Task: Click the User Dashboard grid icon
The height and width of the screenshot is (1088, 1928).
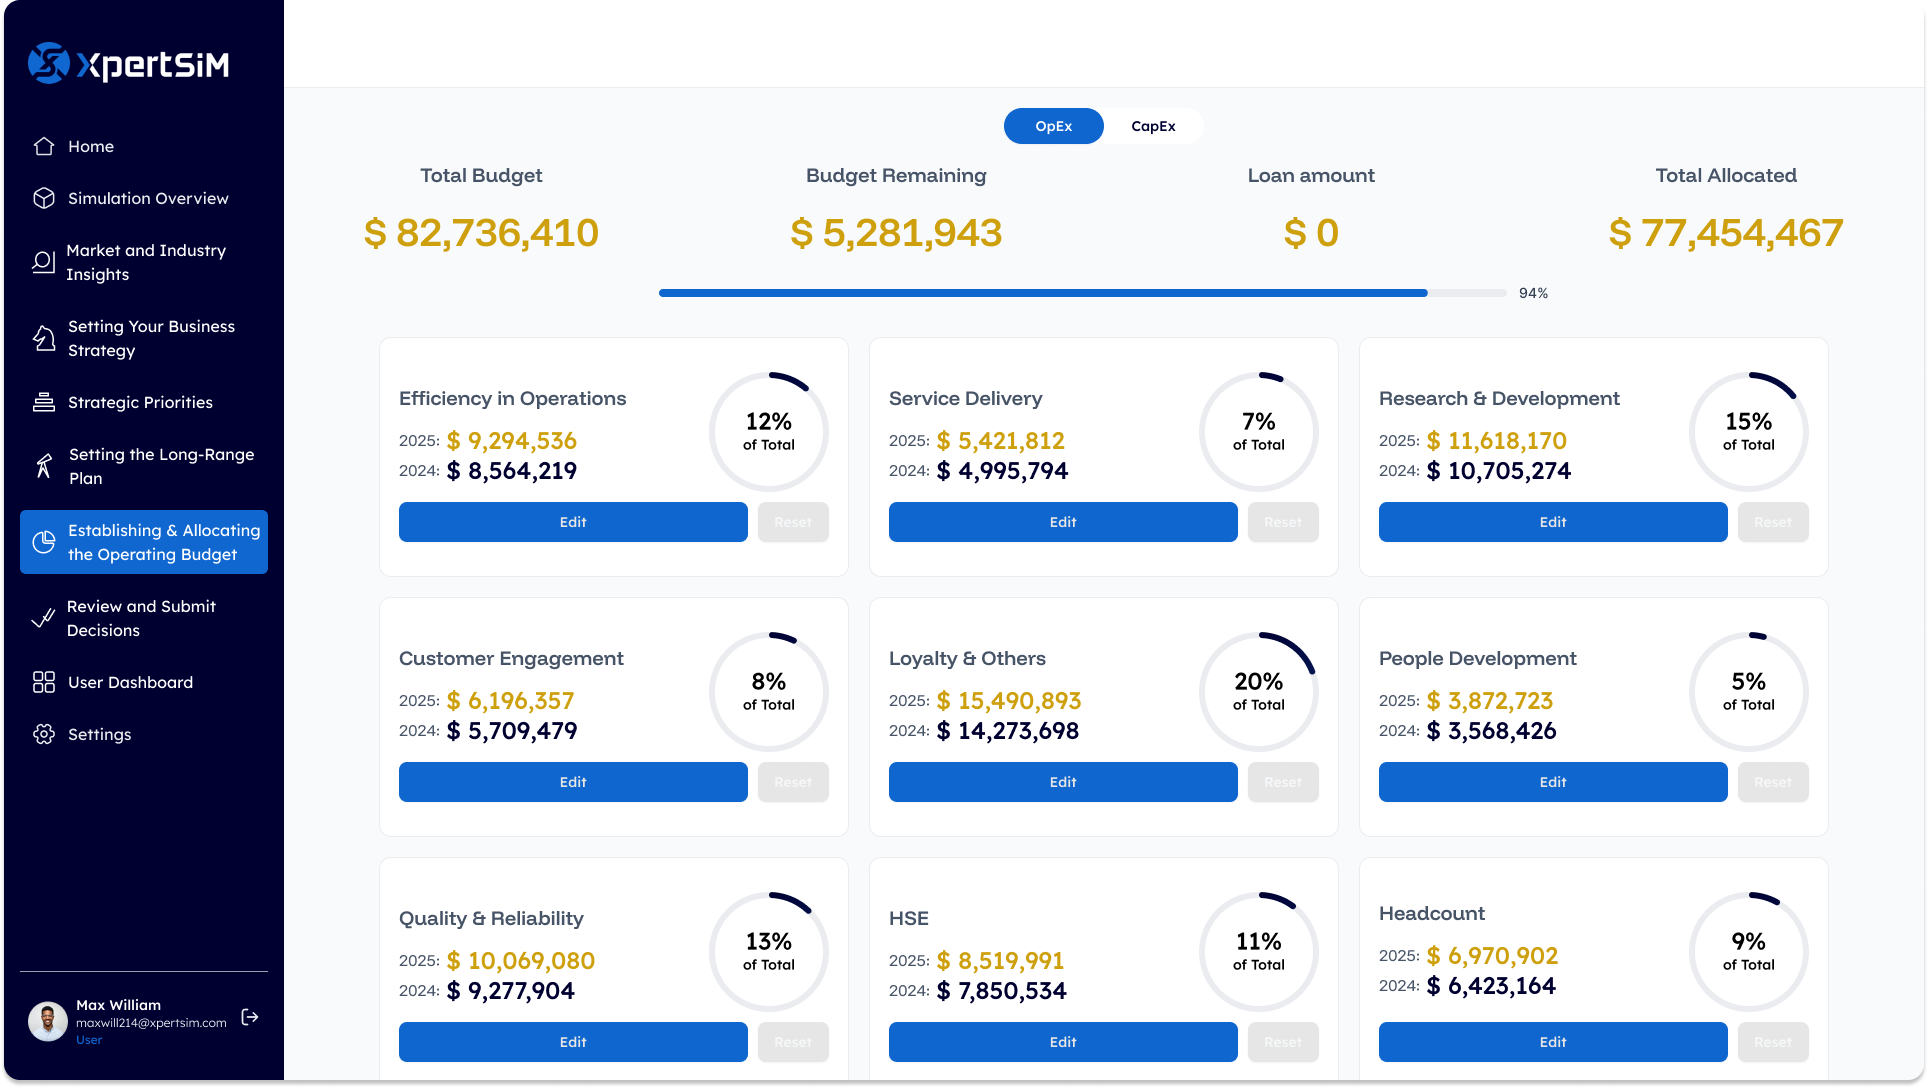Action: click(x=43, y=682)
